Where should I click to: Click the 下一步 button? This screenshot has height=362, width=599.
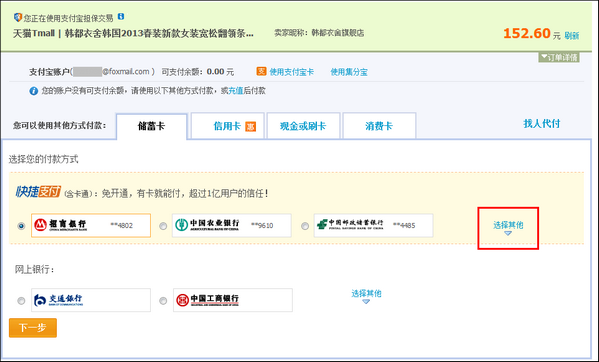point(33,328)
